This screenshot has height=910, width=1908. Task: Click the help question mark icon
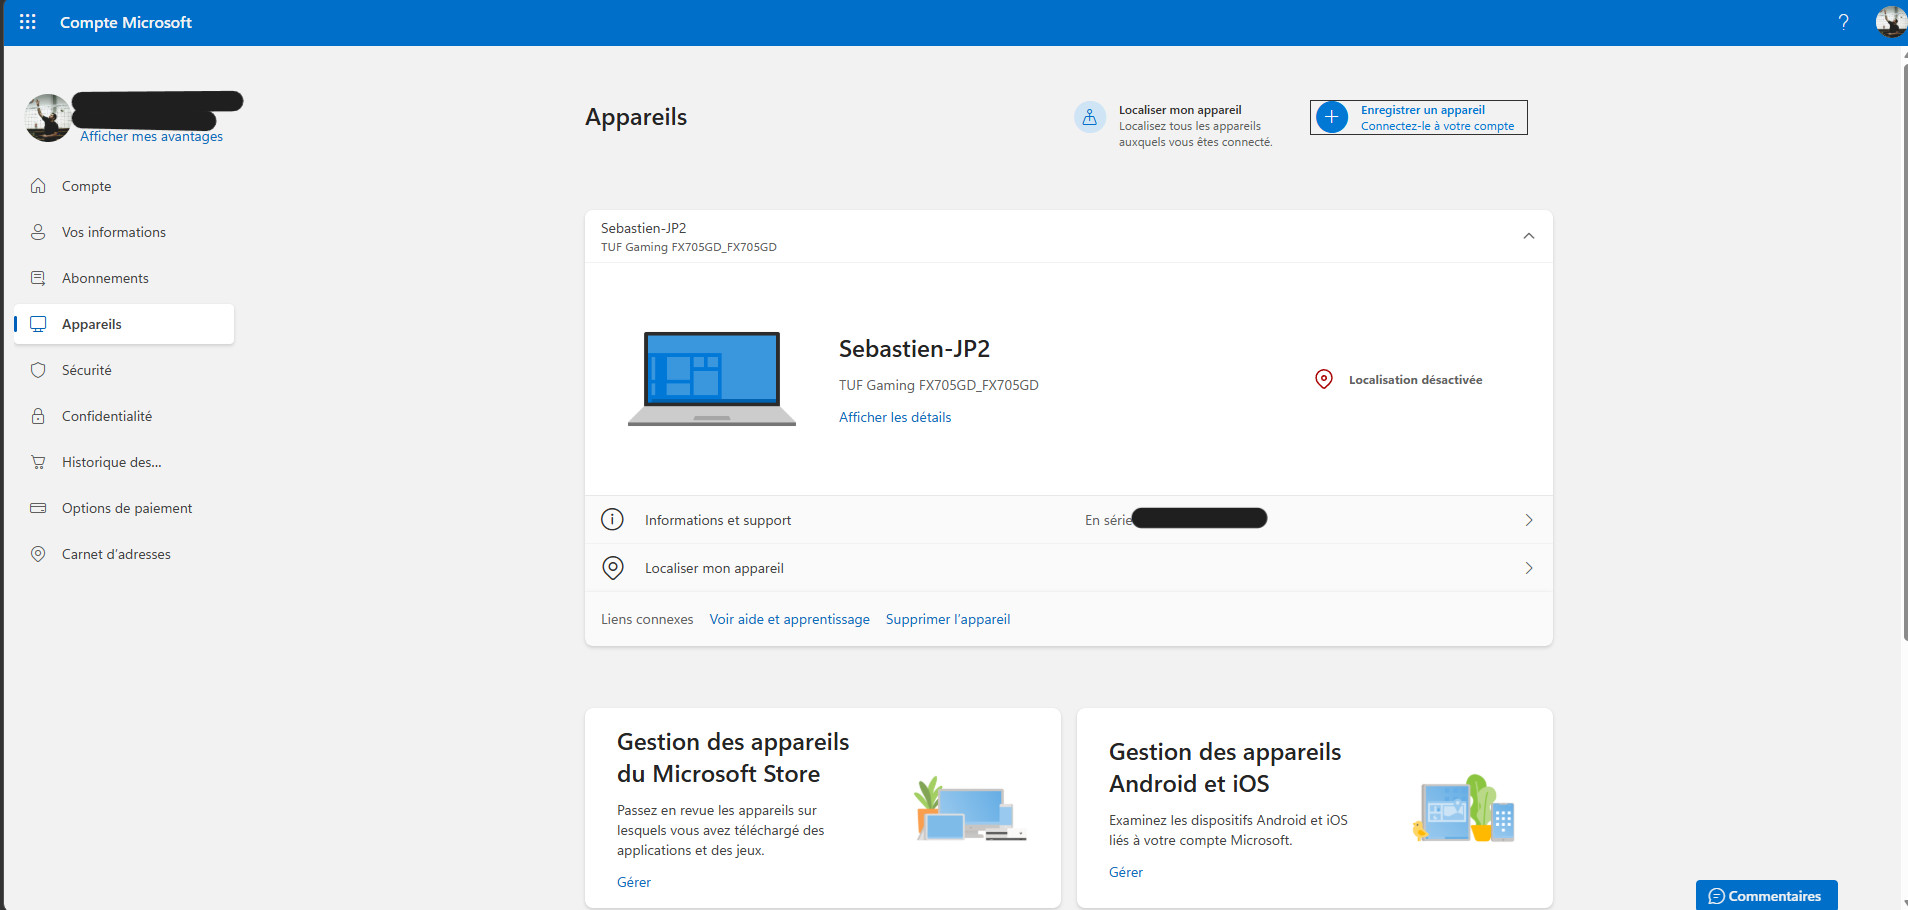[x=1843, y=22]
